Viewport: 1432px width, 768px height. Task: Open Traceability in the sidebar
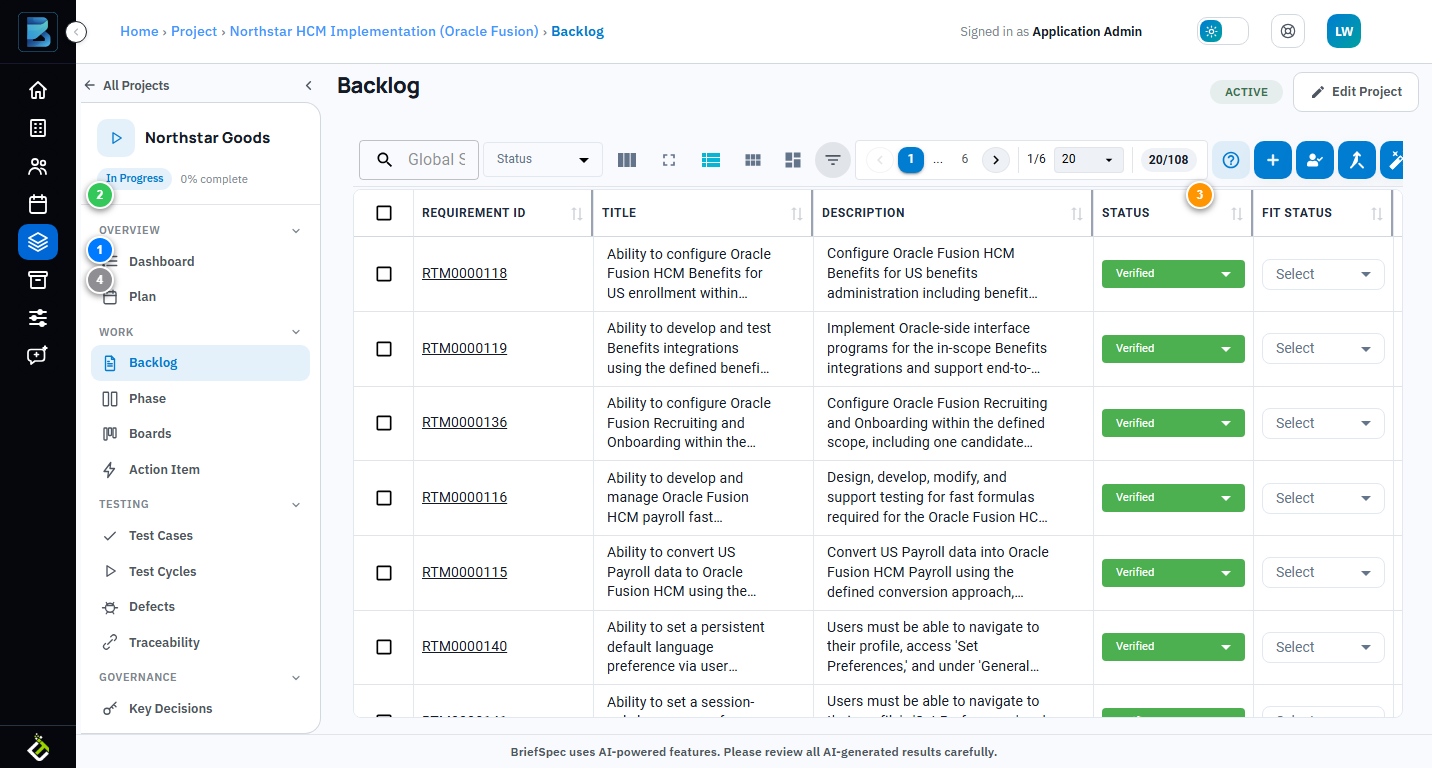pos(200,643)
